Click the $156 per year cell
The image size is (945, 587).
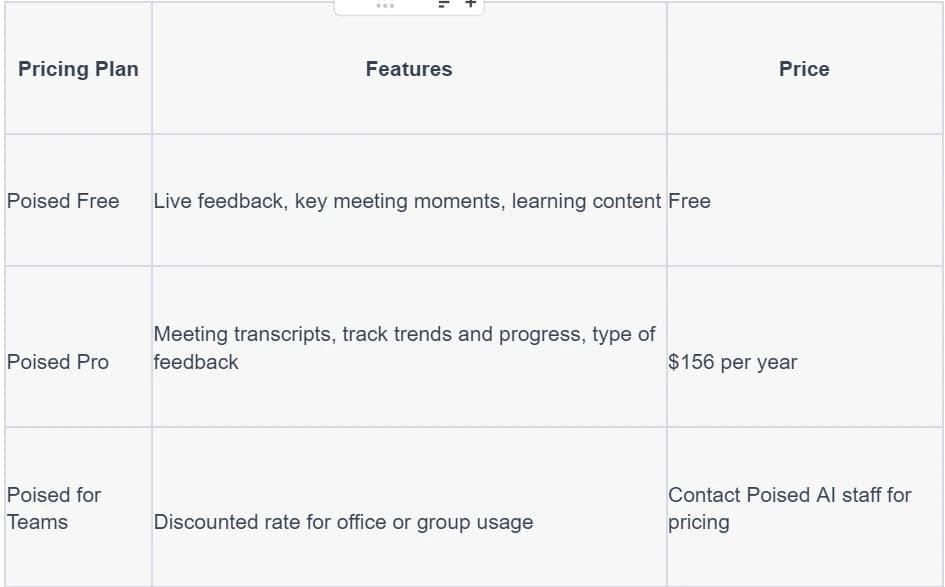tap(733, 362)
